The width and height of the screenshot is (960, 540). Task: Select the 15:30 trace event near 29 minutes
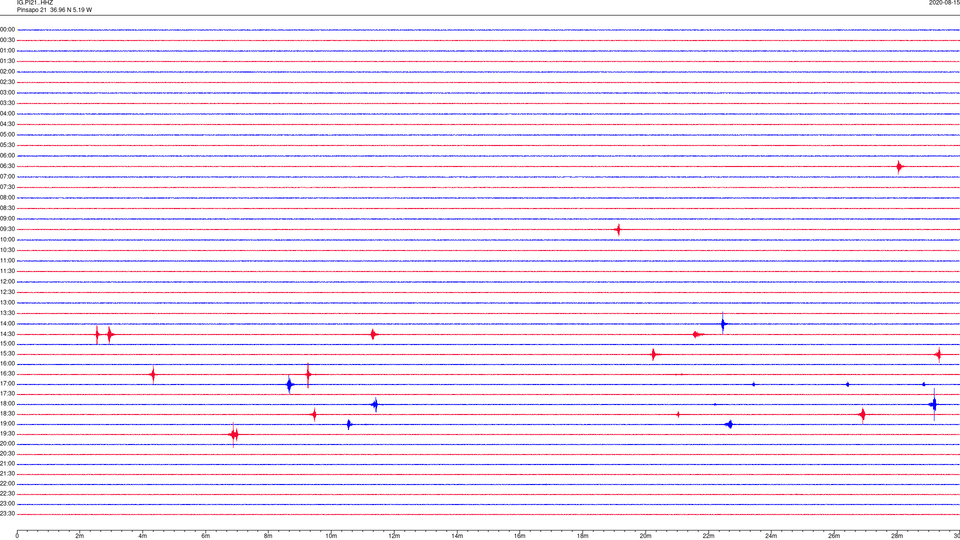tap(939, 354)
